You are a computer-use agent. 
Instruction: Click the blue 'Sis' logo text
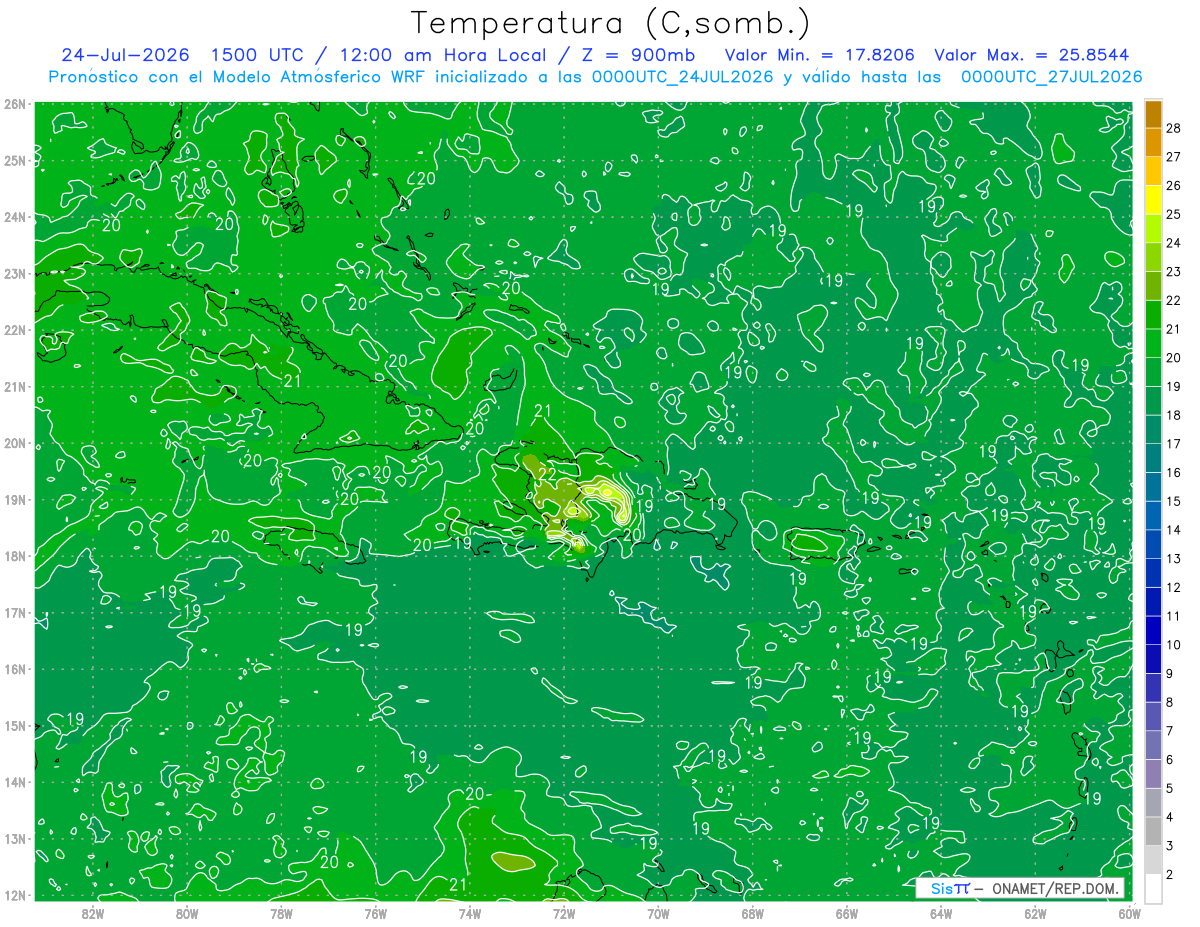coord(942,888)
